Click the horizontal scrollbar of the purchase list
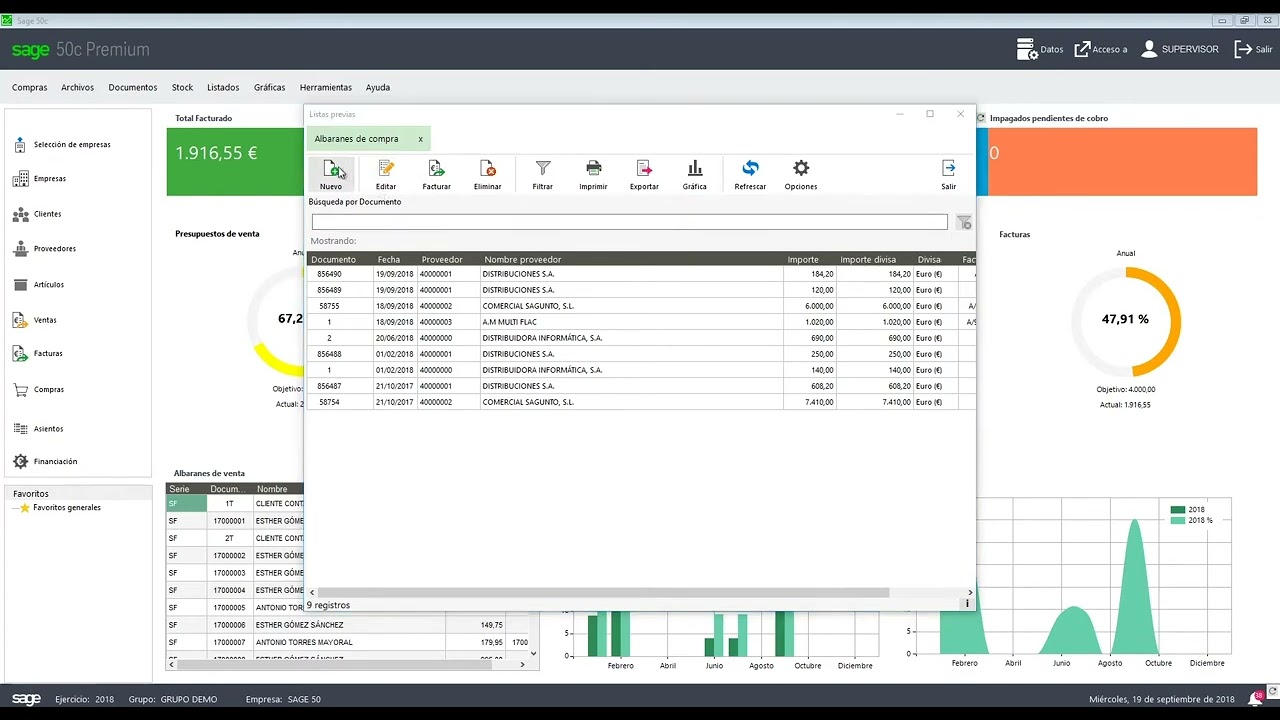 [x=603, y=593]
